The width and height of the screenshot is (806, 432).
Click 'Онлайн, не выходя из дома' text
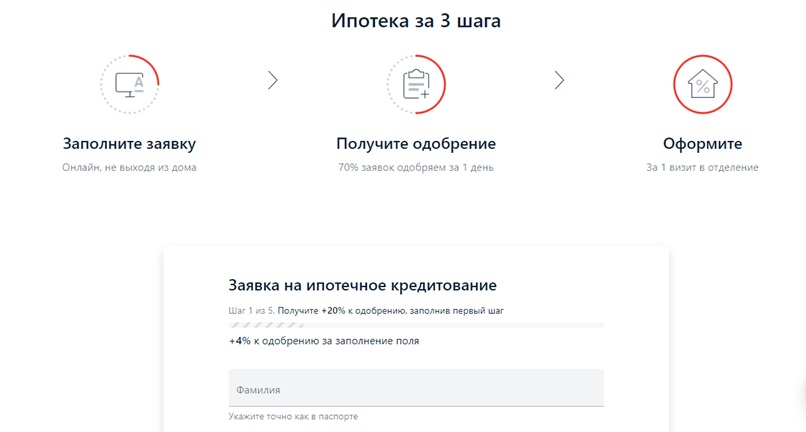[130, 167]
